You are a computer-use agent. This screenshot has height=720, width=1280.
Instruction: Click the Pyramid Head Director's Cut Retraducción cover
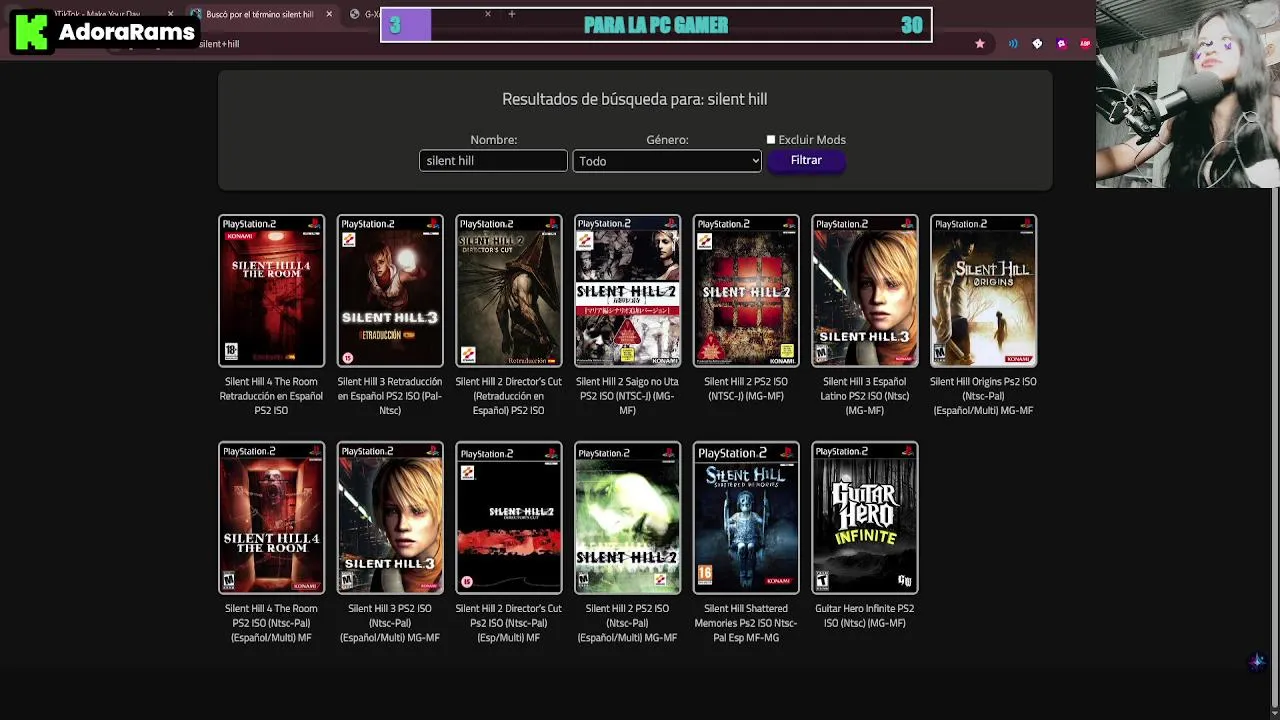point(508,291)
